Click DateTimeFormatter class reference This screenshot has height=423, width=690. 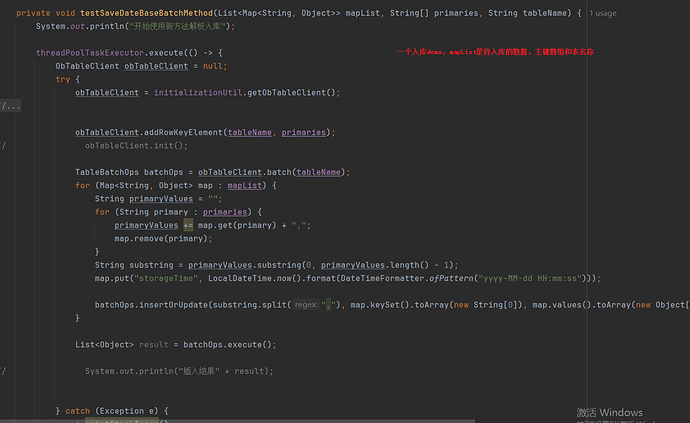[x=382, y=278]
